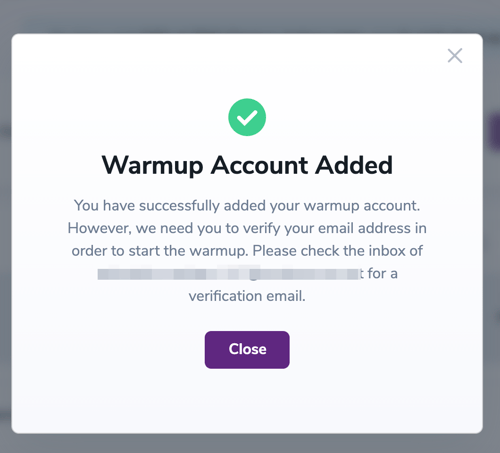Click the green success checkmark icon
Image resolution: width=500 pixels, height=453 pixels.
tap(247, 117)
